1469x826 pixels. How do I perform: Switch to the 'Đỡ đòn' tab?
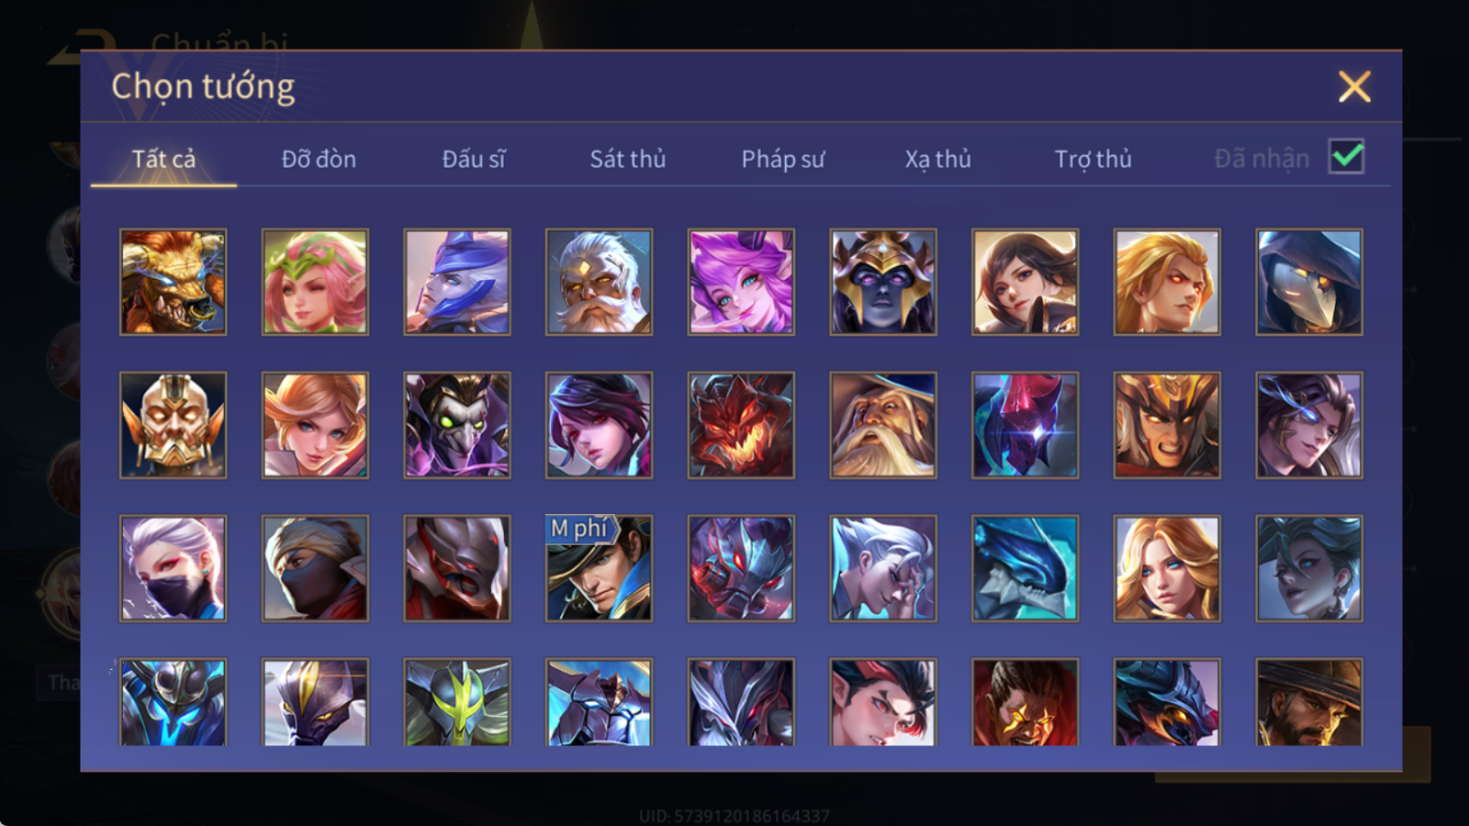pyautogui.click(x=318, y=159)
